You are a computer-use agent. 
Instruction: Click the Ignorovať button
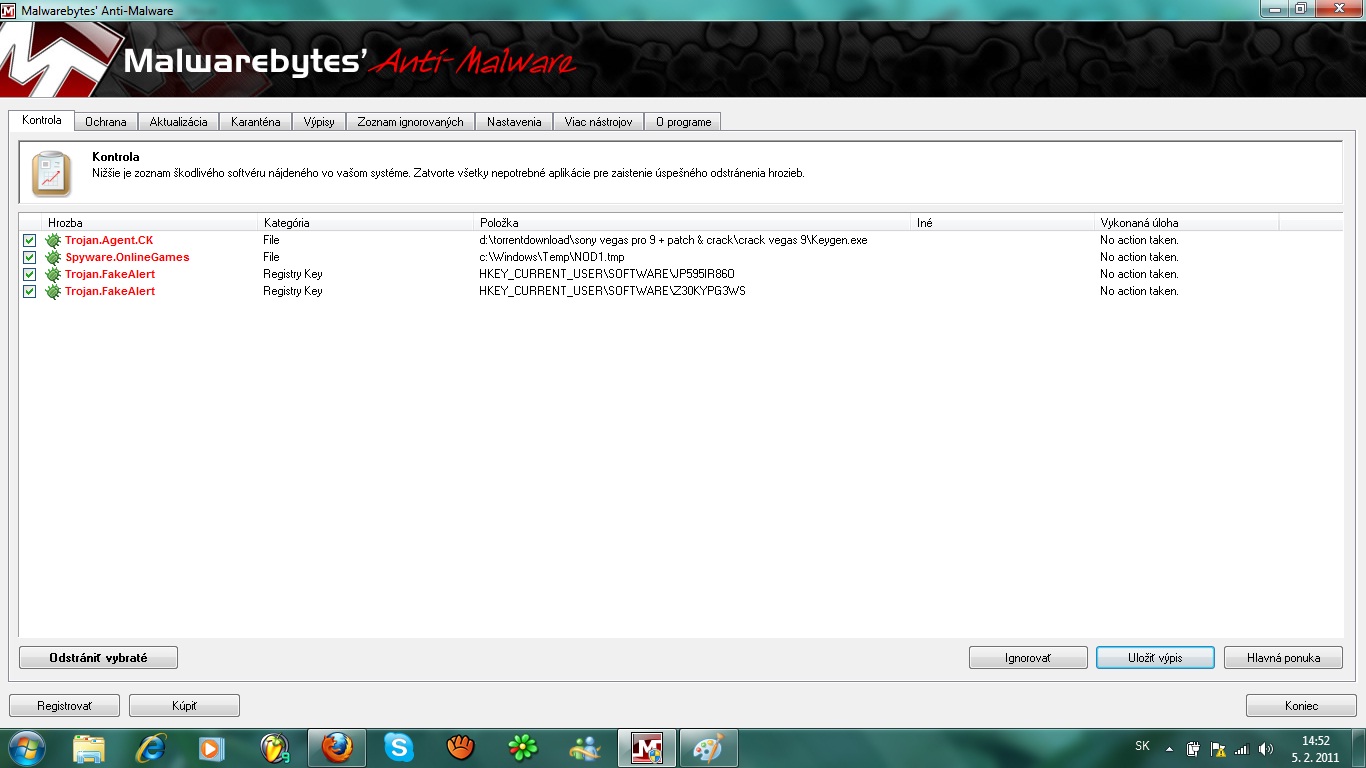pyautogui.click(x=1028, y=658)
